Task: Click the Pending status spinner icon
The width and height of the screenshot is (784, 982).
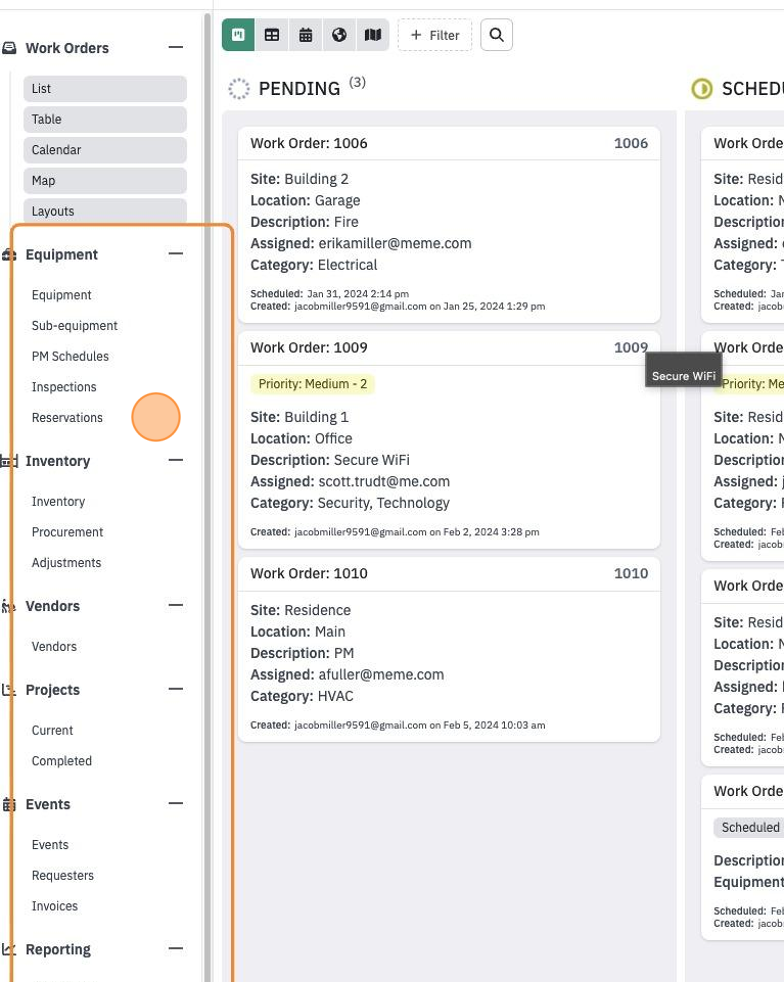Action: (x=239, y=89)
